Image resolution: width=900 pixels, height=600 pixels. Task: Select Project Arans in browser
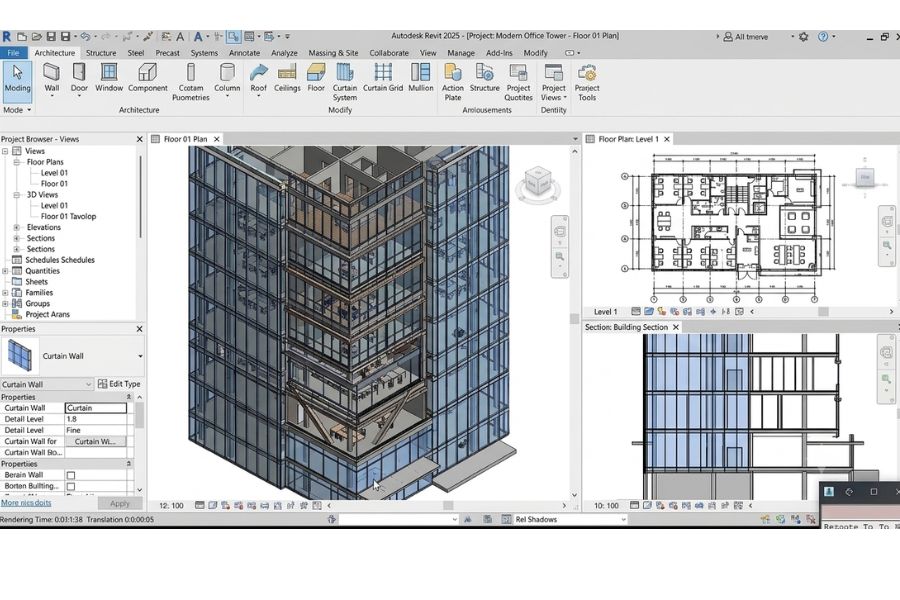pyautogui.click(x=47, y=315)
